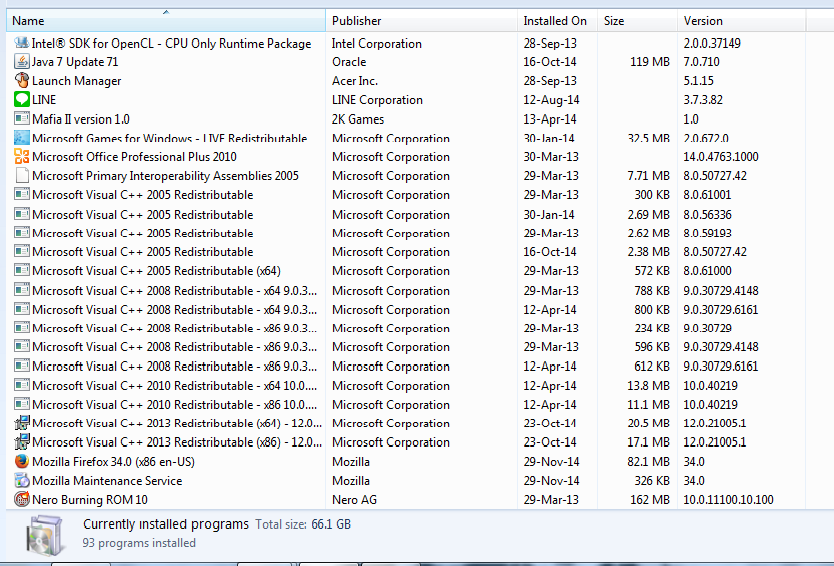Click the Mozilla Firefox 34.0 icon
The height and width of the screenshot is (566, 834).
[21, 461]
